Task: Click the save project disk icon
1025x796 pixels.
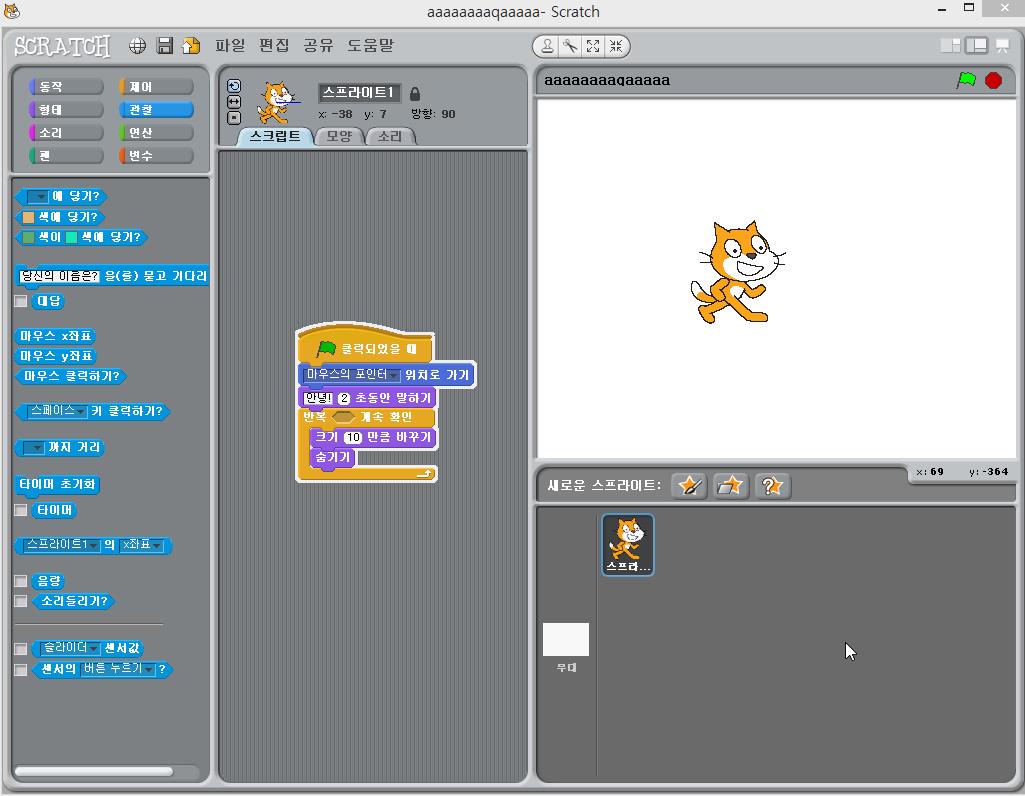Action: point(165,46)
